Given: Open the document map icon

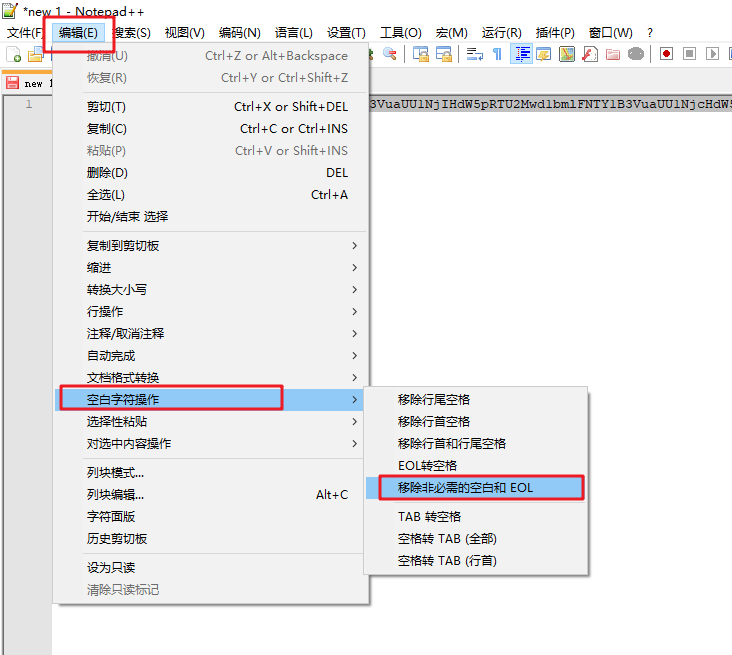Looking at the screenshot, I should click(567, 54).
